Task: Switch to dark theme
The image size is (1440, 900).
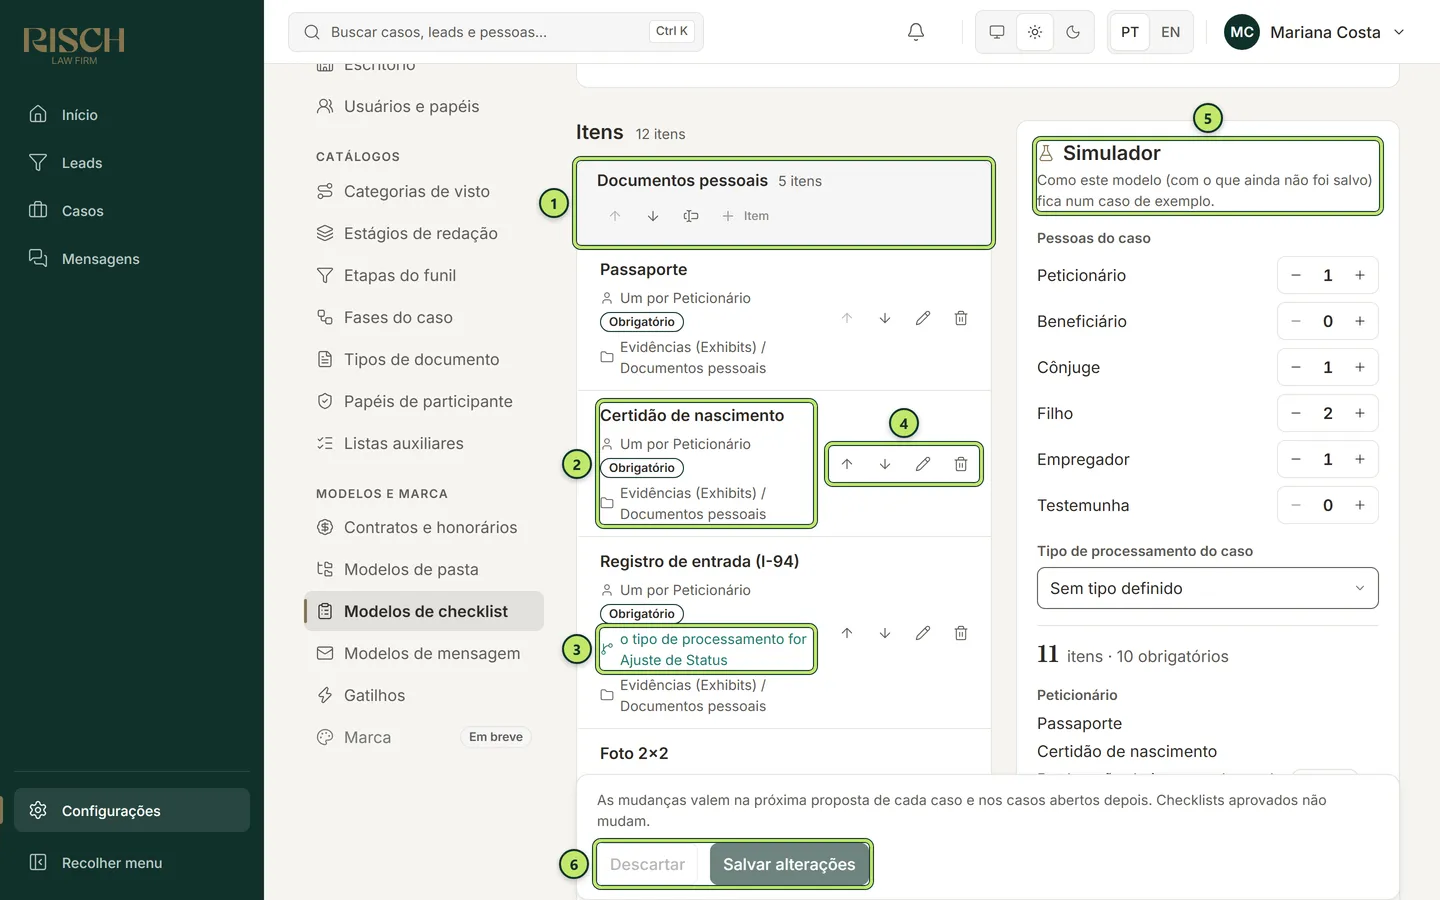Action: 1073,32
